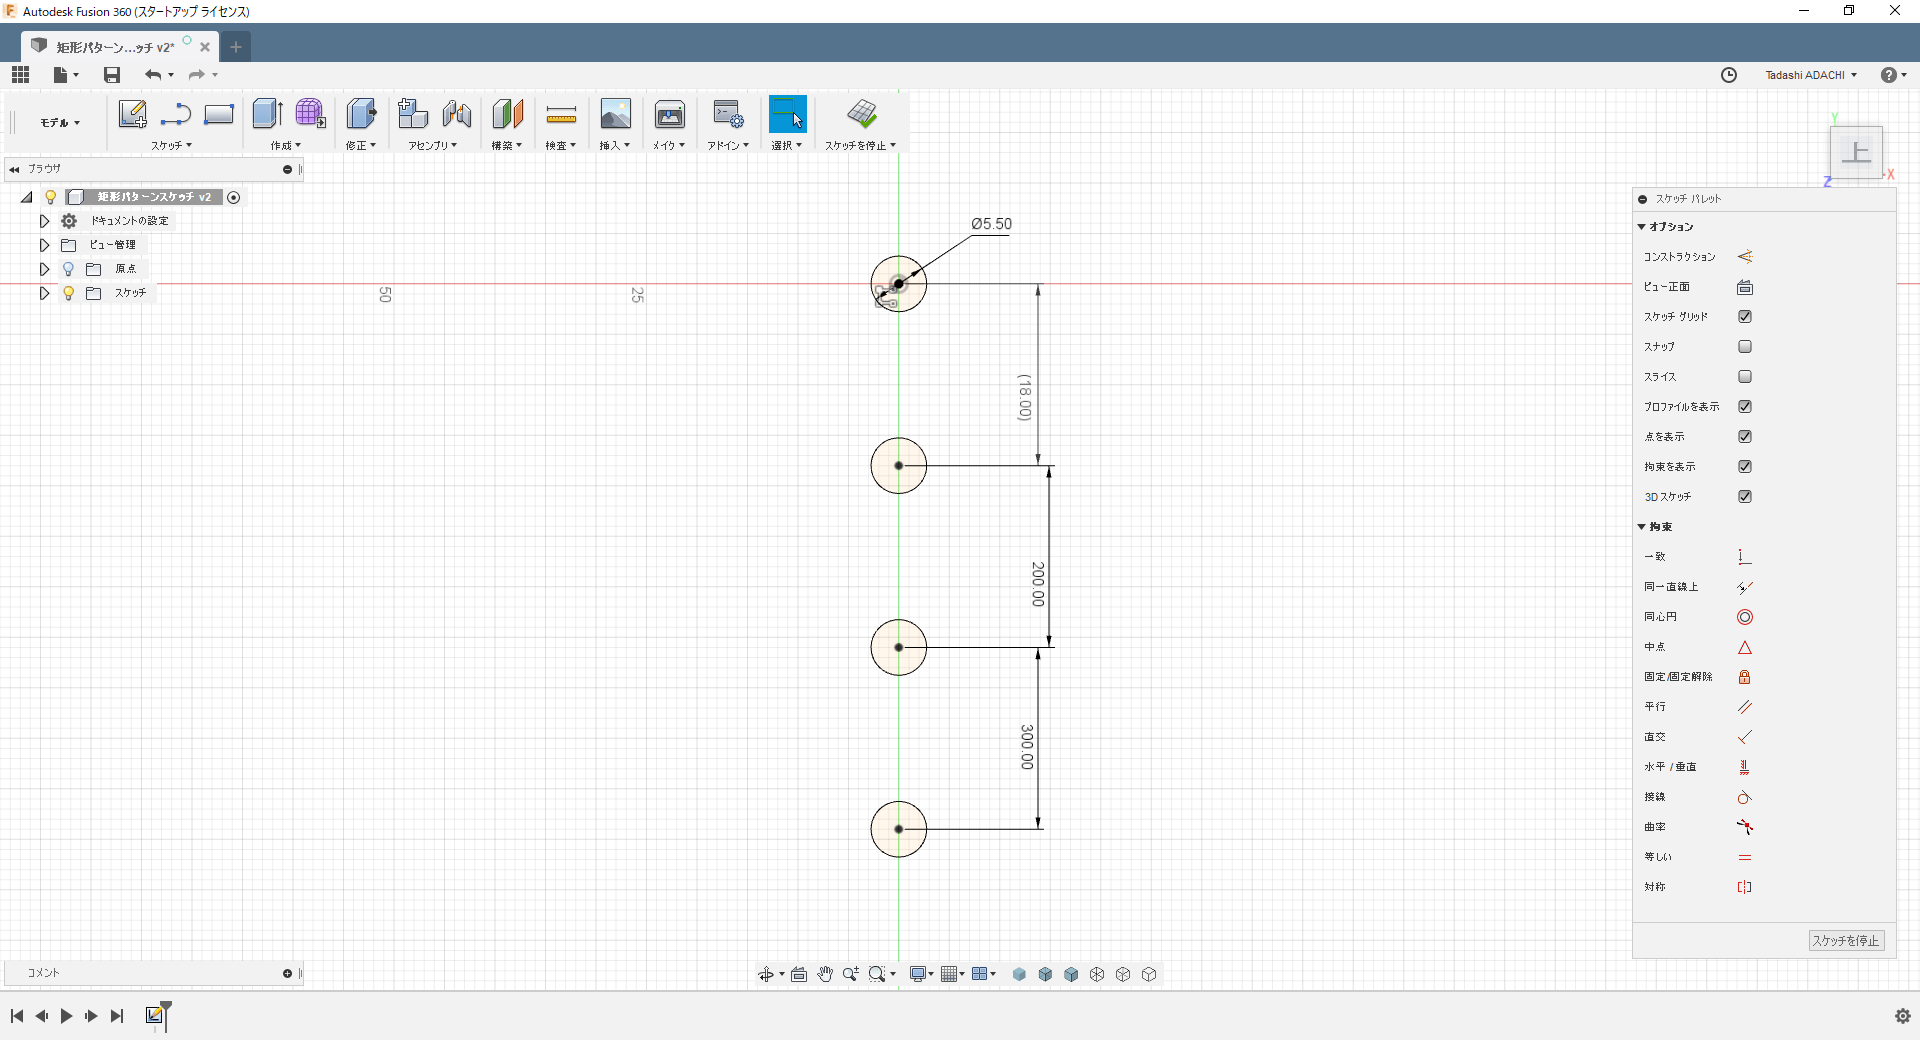Select the Joint tool
The height and width of the screenshot is (1040, 1920).
point(457,114)
